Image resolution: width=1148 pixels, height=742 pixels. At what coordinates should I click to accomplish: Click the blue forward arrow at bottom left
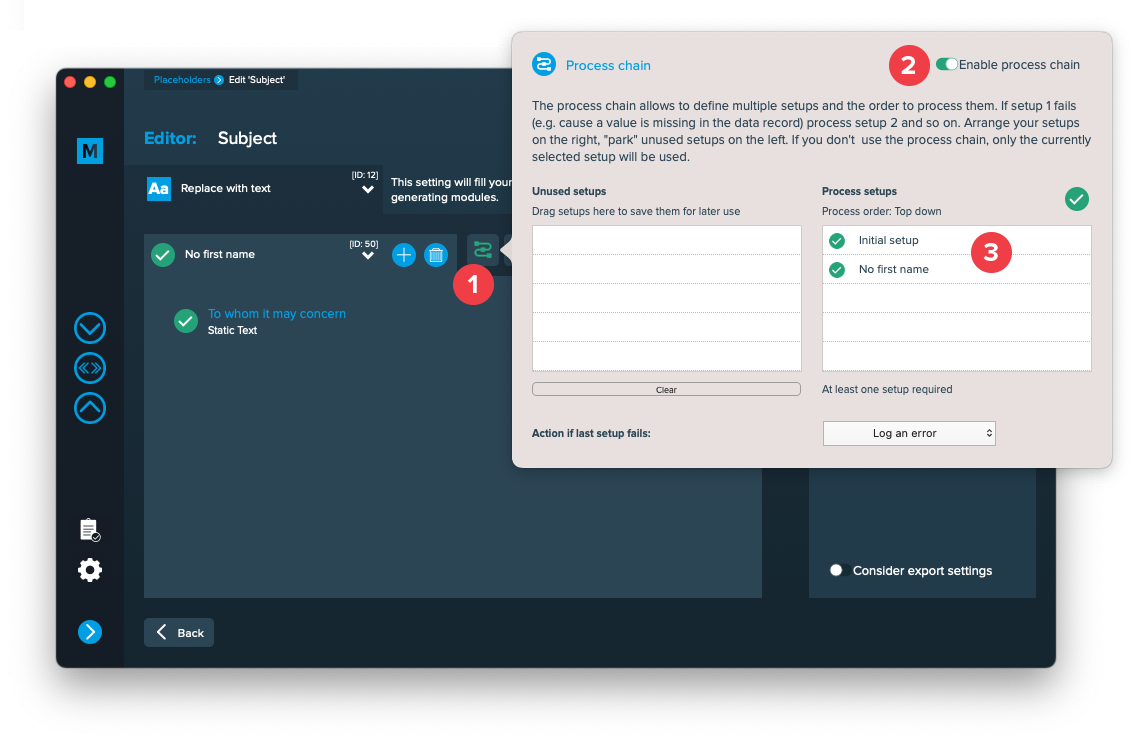90,631
